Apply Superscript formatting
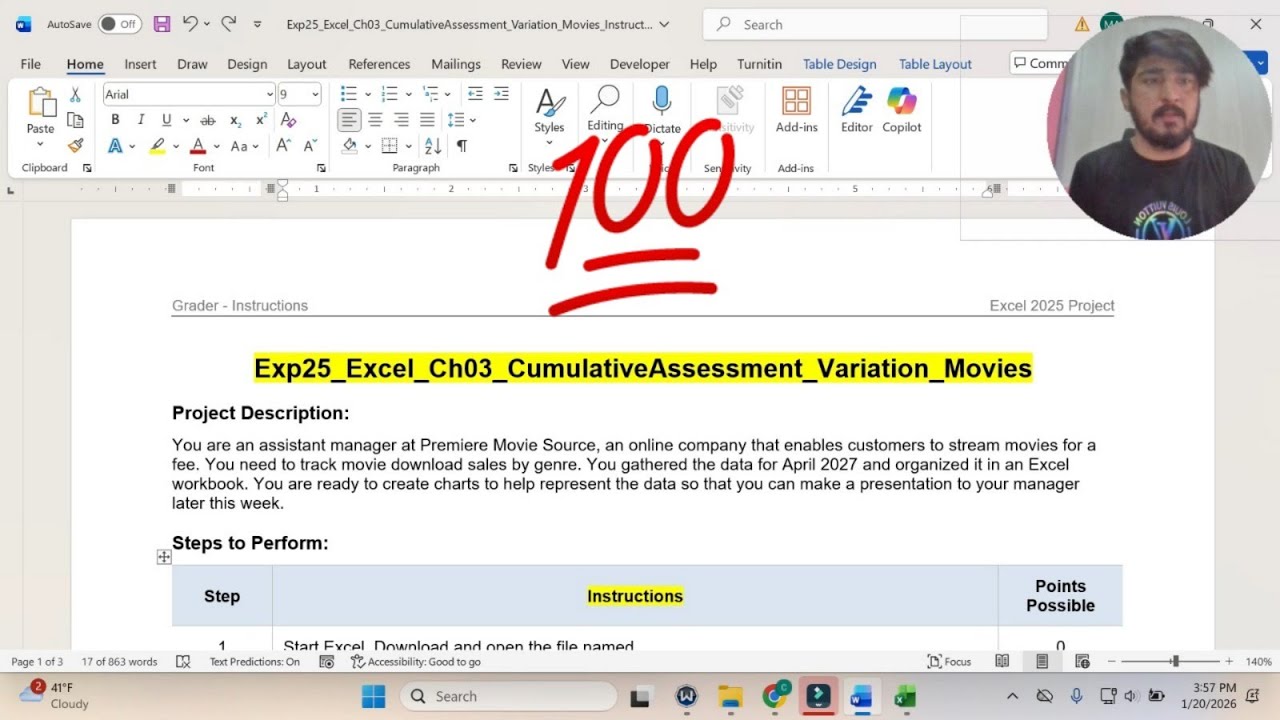The width and height of the screenshot is (1280, 720). click(x=261, y=120)
